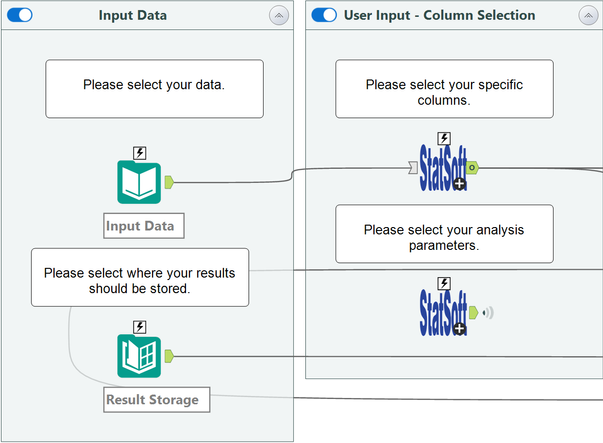Click the output anchor of Input Data tool
The height and width of the screenshot is (443, 603).
point(169,182)
